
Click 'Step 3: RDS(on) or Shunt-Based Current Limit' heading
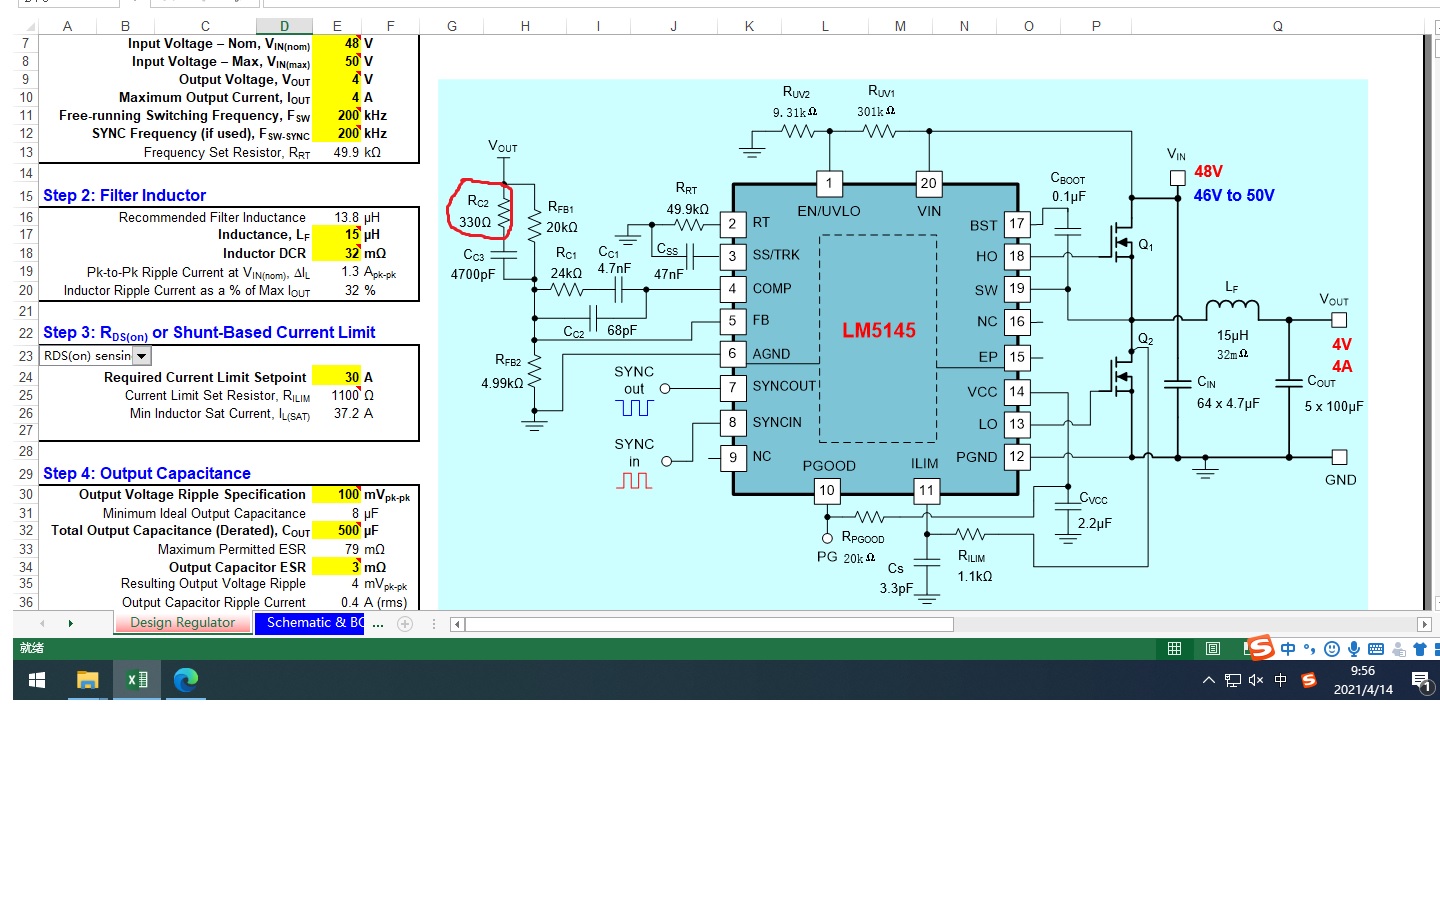tap(209, 333)
